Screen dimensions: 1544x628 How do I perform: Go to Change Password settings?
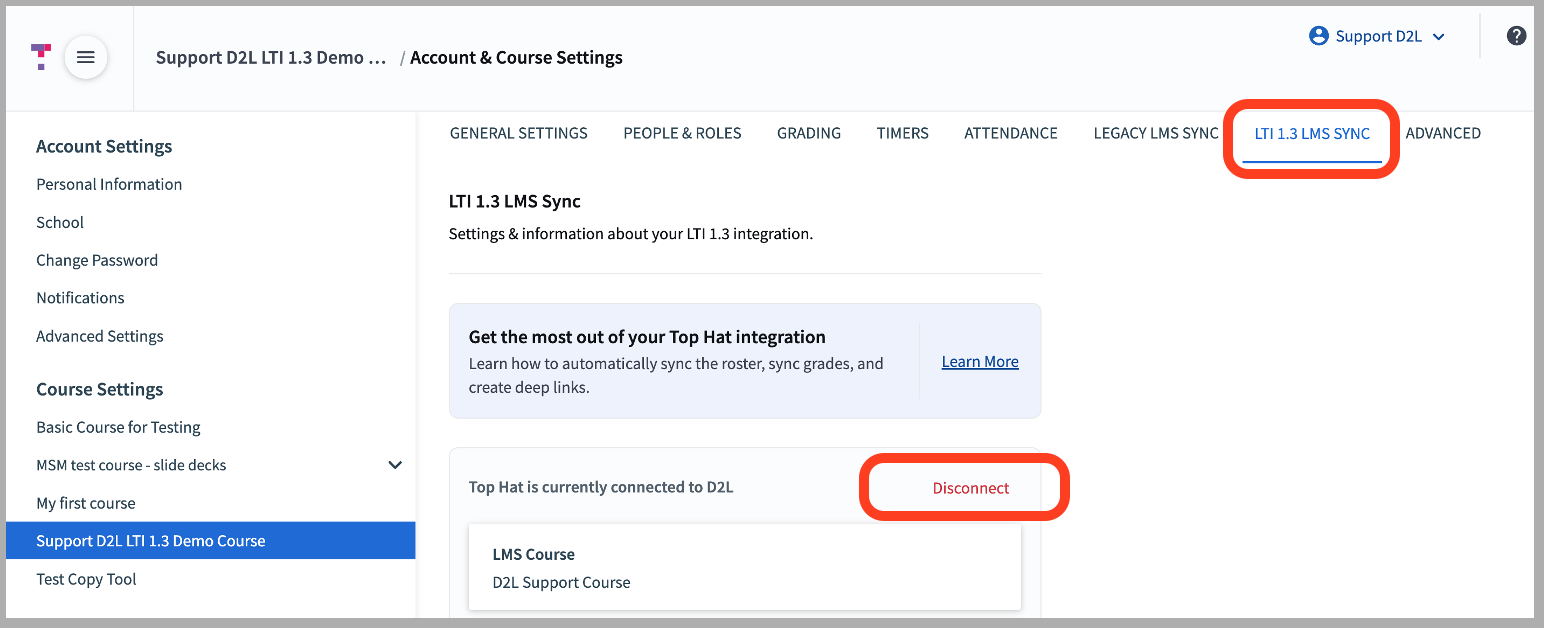(97, 260)
